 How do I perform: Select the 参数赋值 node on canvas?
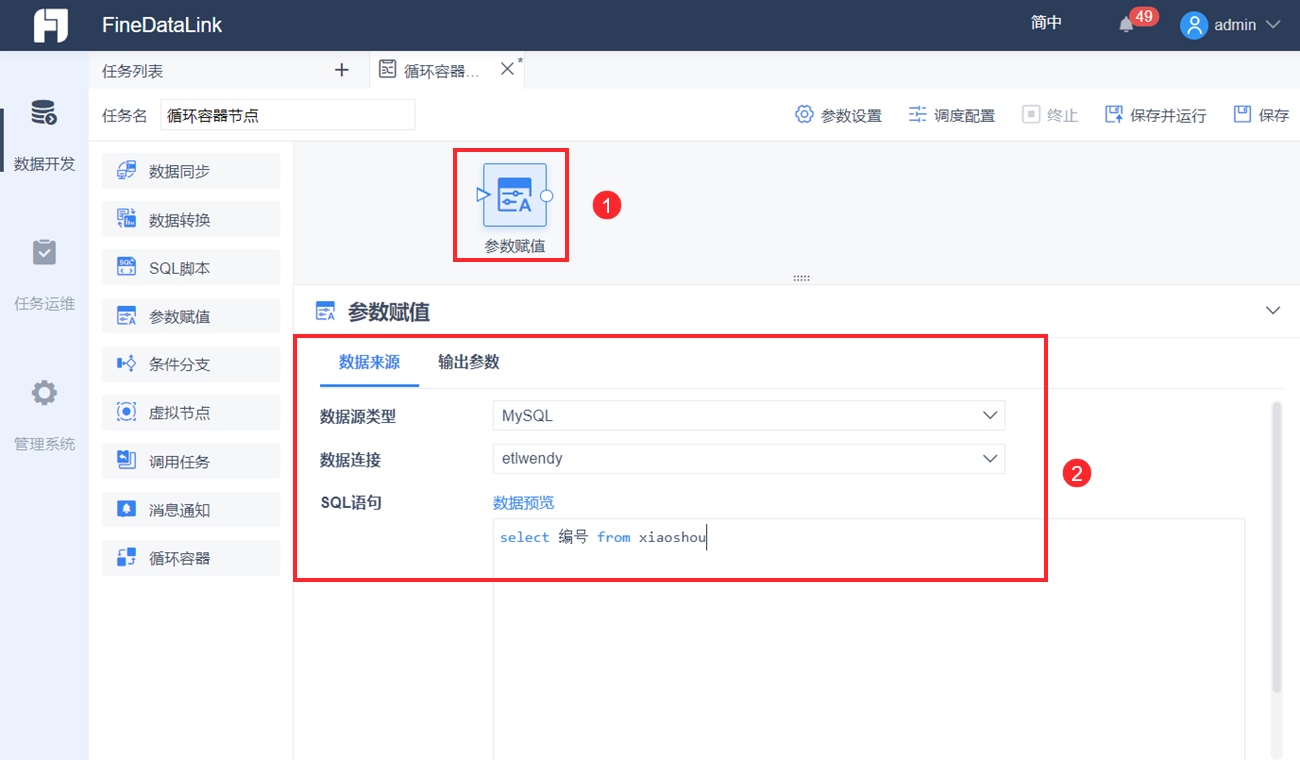515,195
